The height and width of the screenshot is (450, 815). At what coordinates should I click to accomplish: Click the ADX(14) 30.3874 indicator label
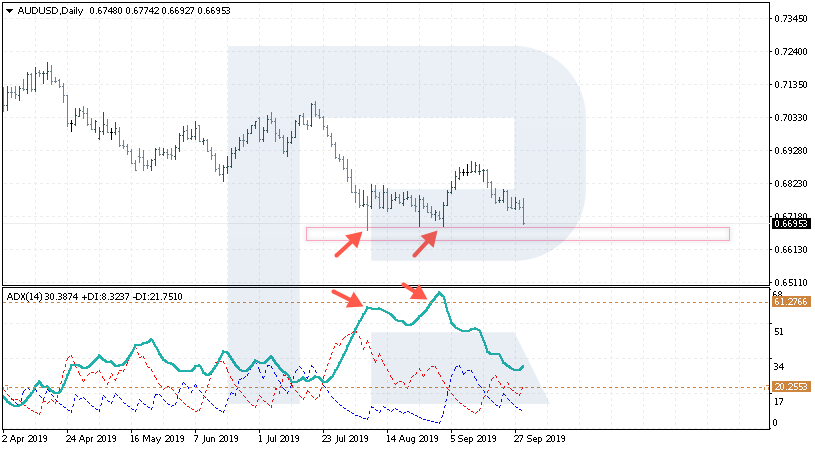(x=43, y=297)
